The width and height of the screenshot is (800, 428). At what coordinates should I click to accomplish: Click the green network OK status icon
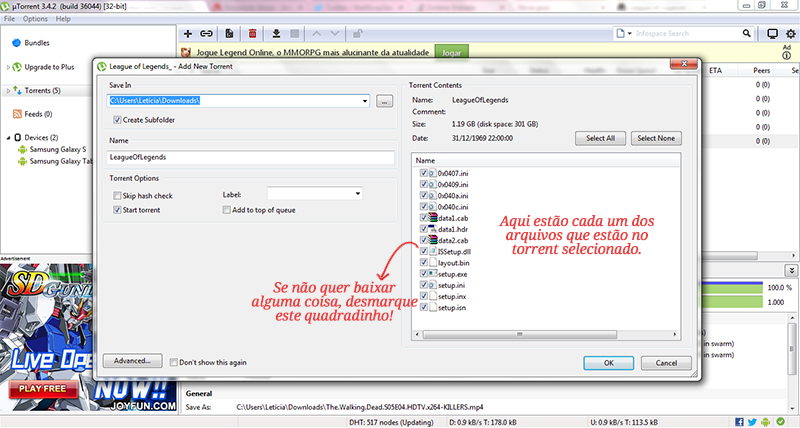(781, 421)
